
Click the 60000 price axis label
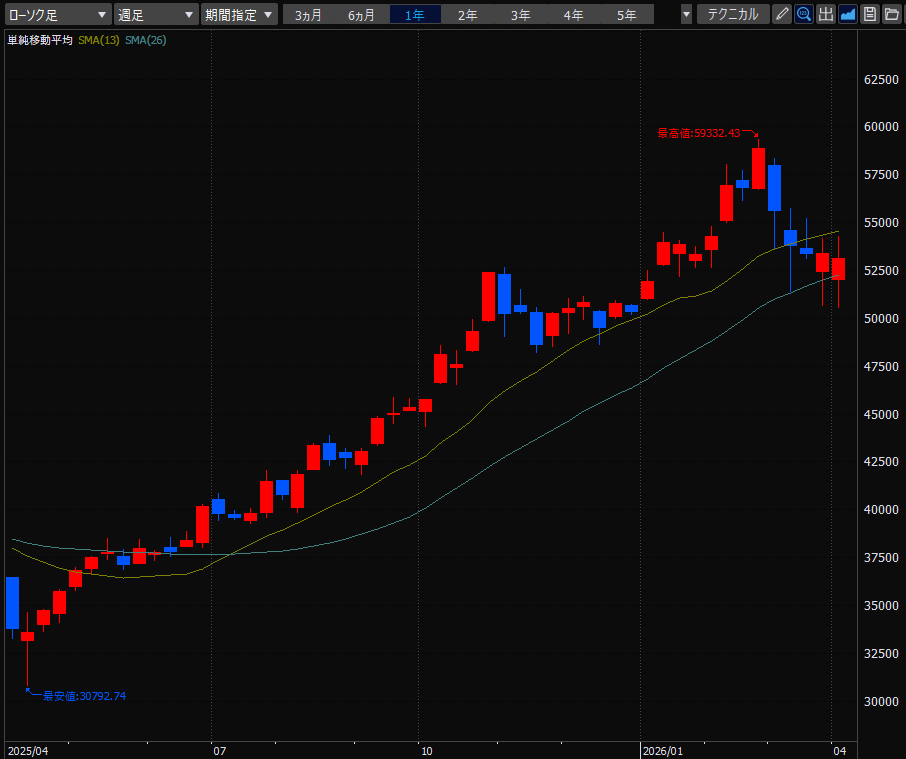click(x=881, y=127)
